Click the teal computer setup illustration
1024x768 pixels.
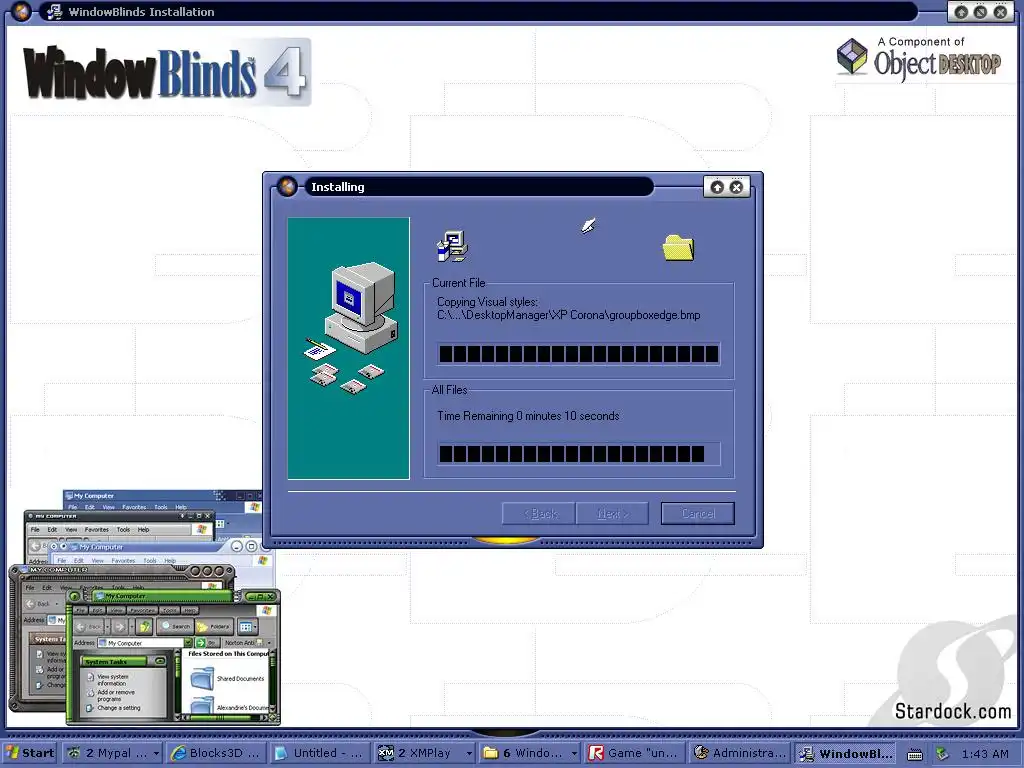349,348
